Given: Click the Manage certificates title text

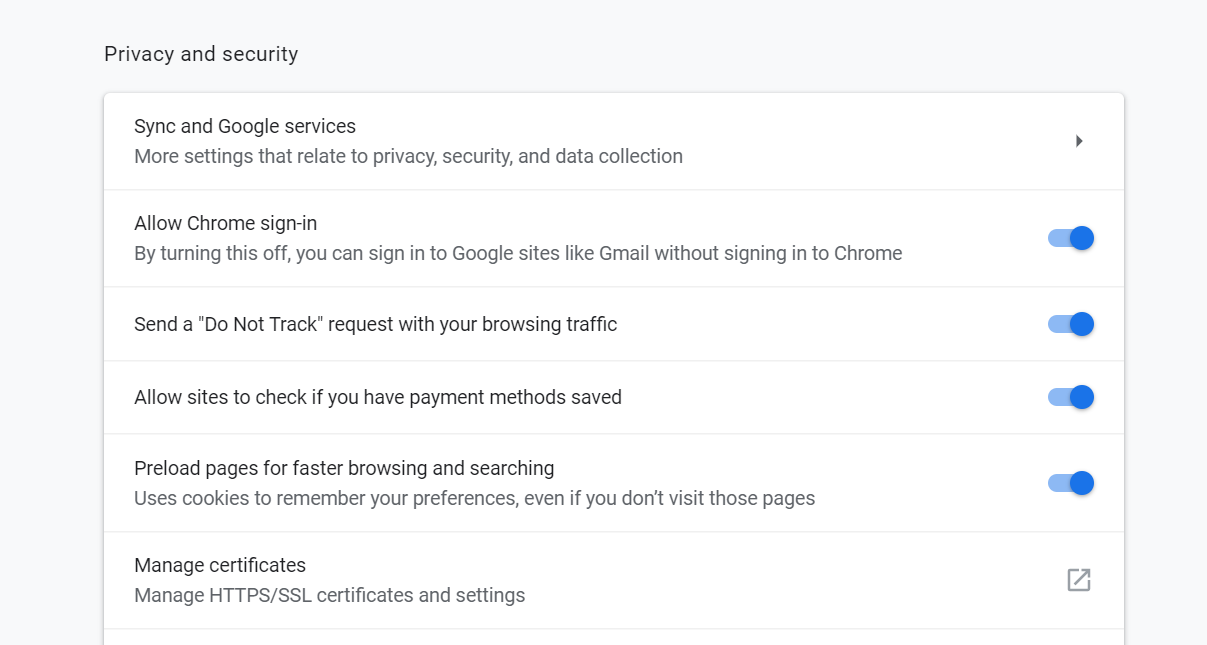Looking at the screenshot, I should (x=220, y=565).
